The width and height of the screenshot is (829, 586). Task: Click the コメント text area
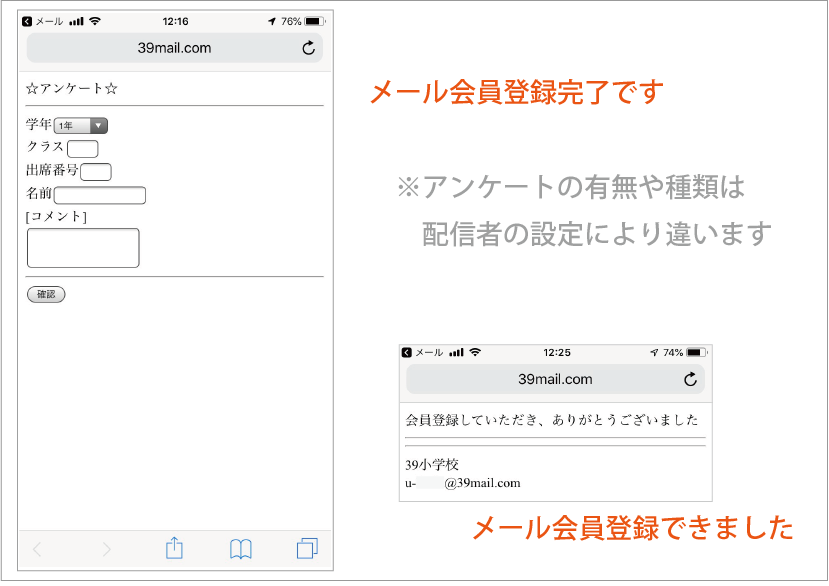[83, 248]
